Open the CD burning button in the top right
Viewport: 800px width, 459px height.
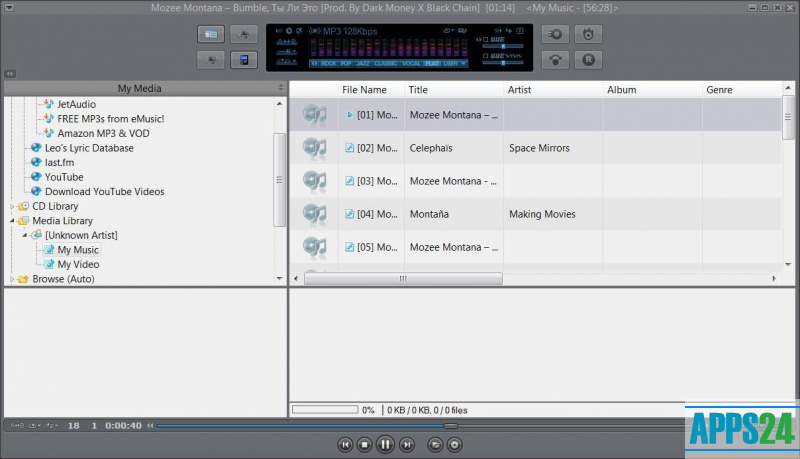(x=590, y=34)
